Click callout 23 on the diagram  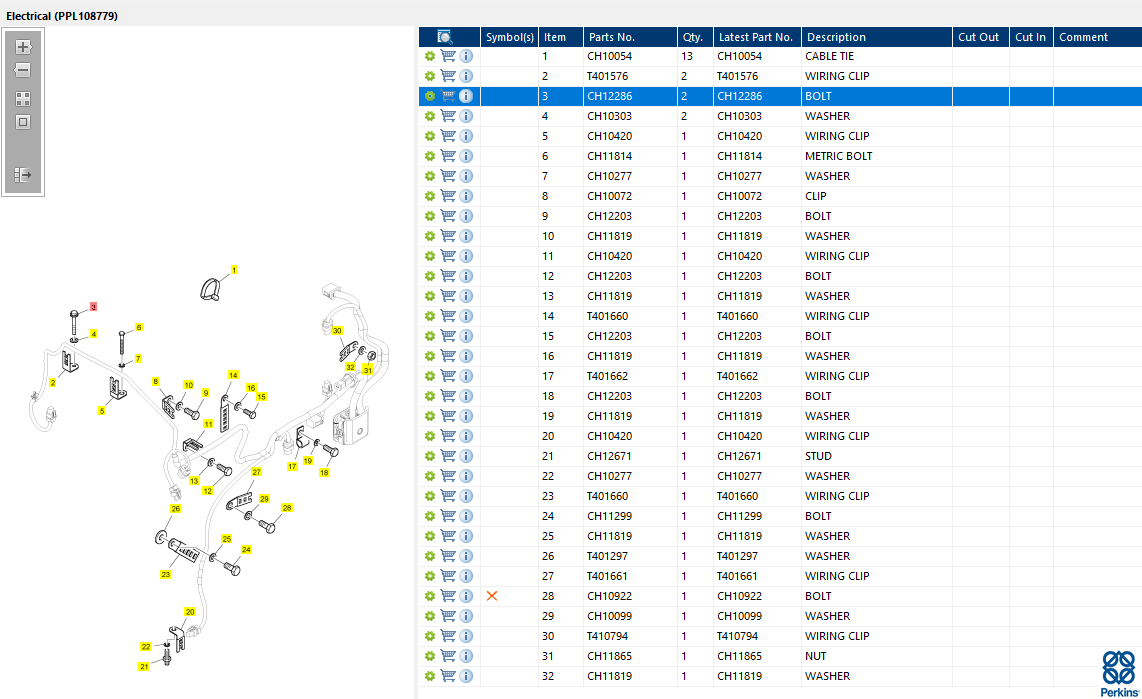165,574
